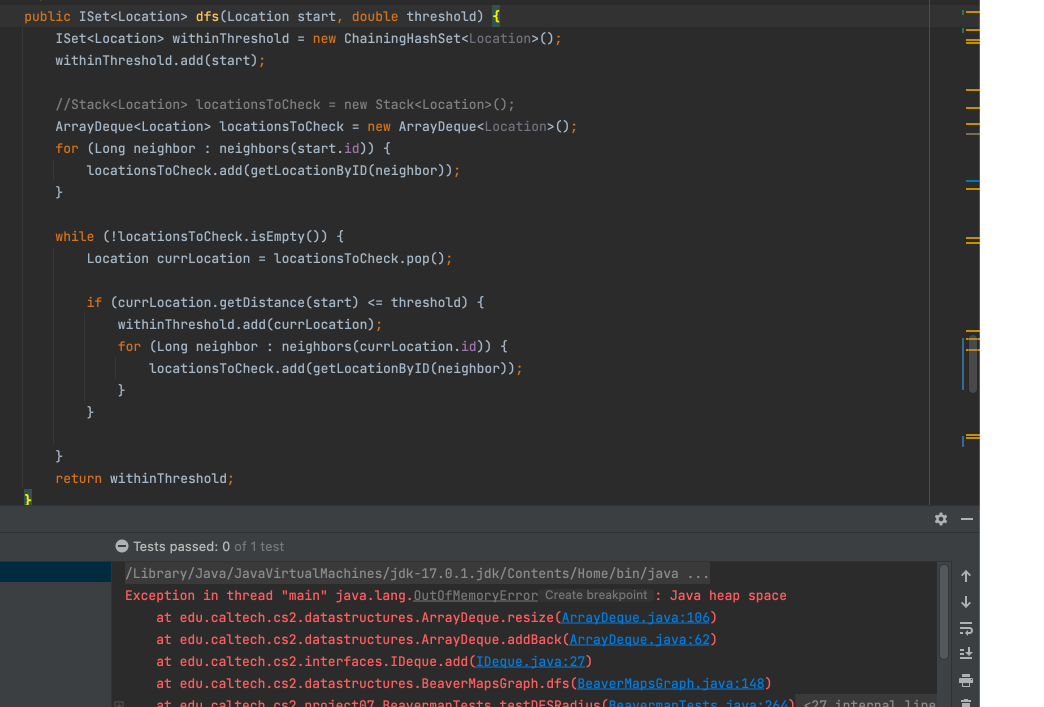Image resolution: width=1044 pixels, height=707 pixels.
Task: Click Create breakpoint for OutOfMemoryError
Action: 596,595
